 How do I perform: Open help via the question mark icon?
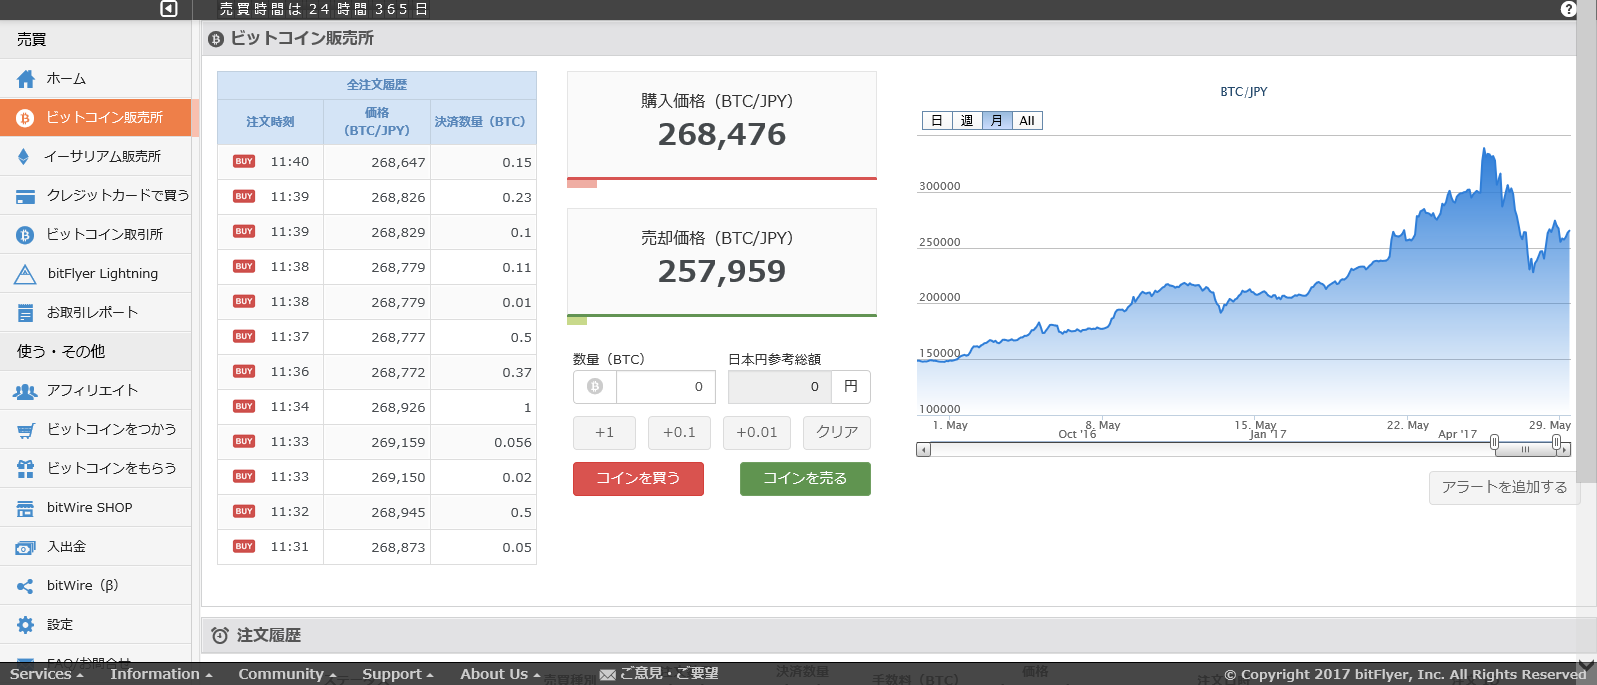[1568, 9]
